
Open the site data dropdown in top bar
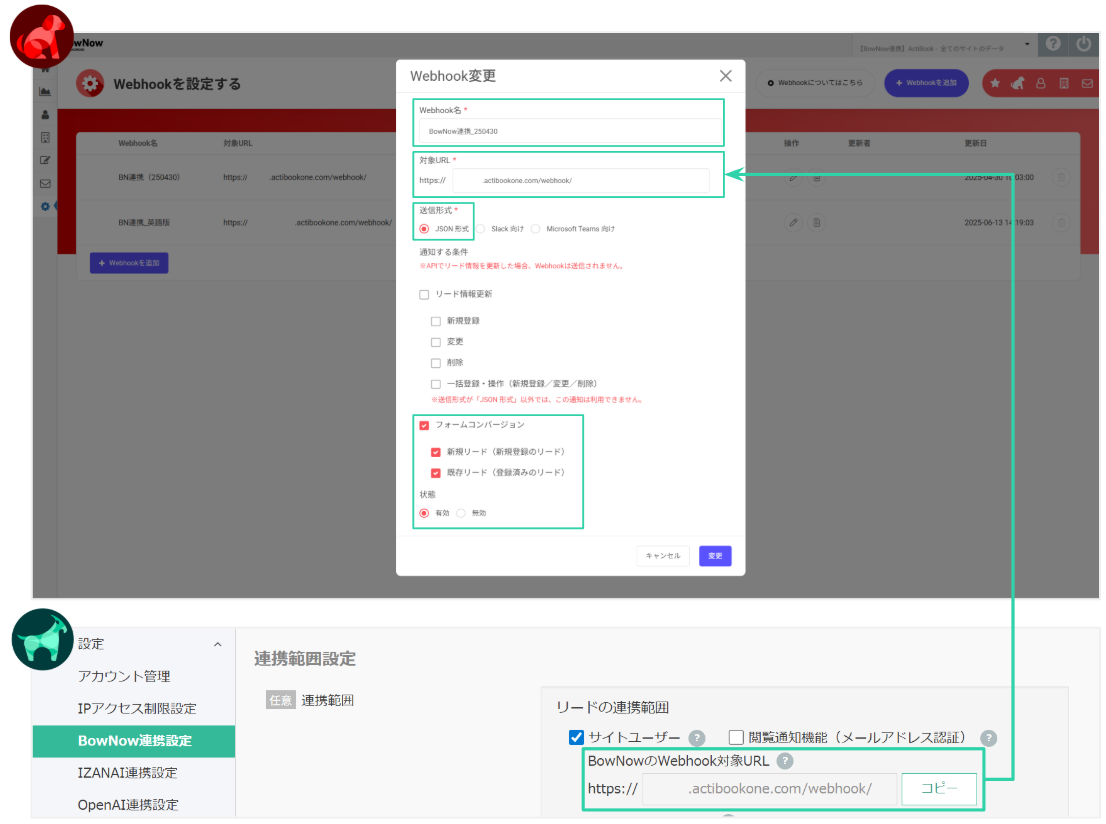[1027, 46]
